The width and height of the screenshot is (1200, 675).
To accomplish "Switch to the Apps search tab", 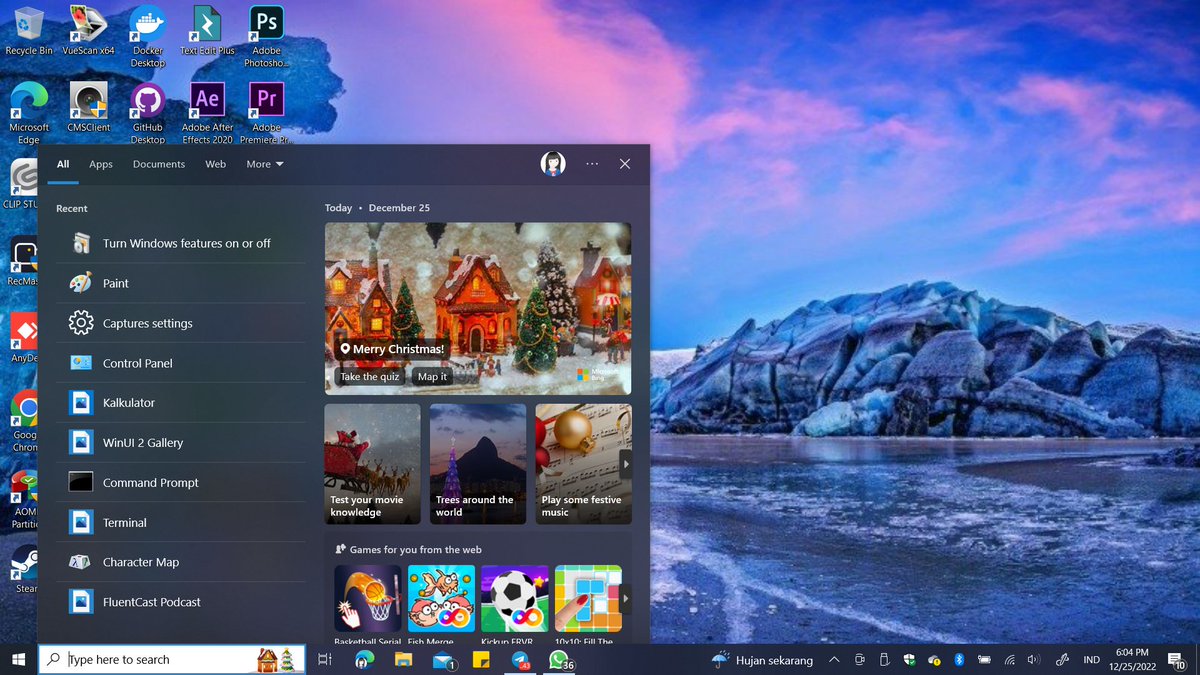I will pyautogui.click(x=101, y=164).
